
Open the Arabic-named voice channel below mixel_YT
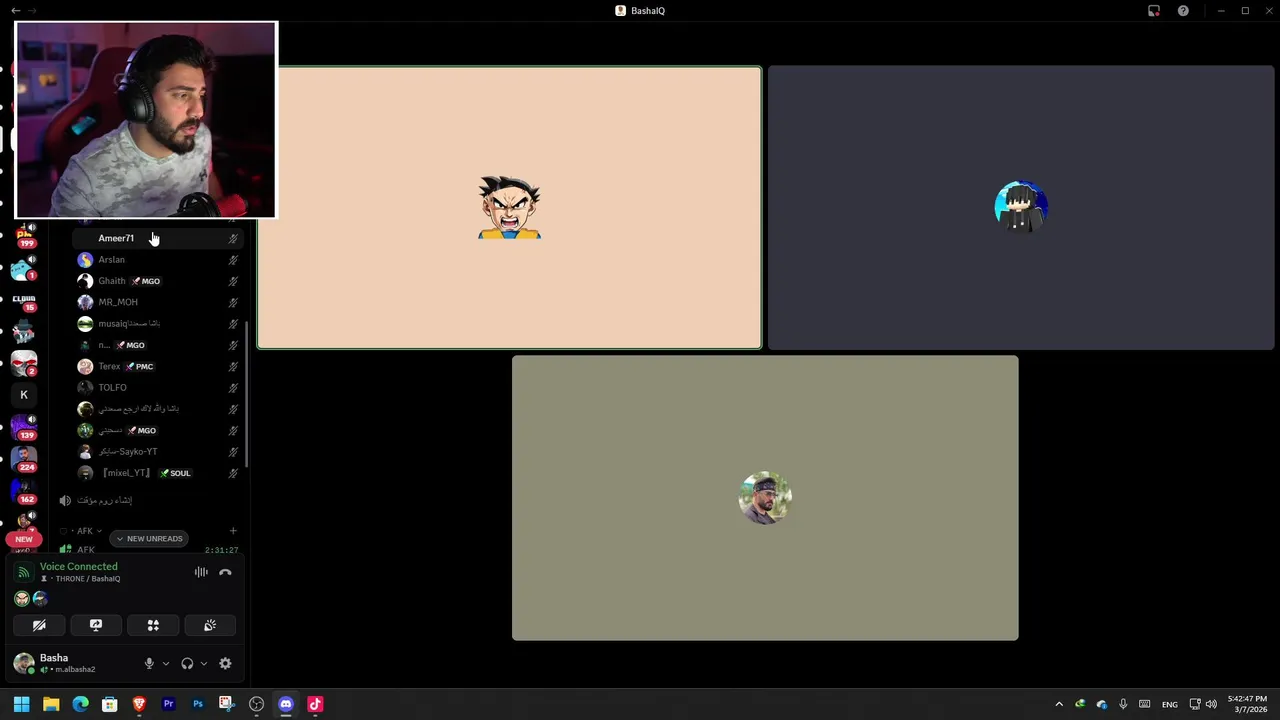[x=105, y=500]
